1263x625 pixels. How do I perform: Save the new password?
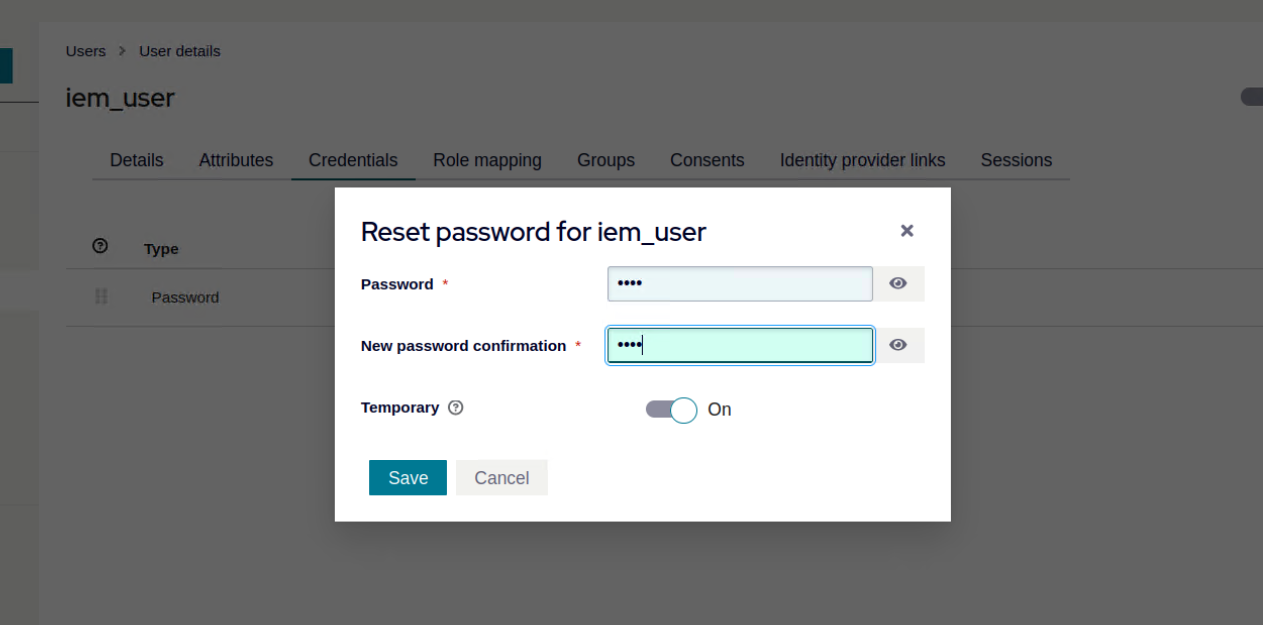[407, 478]
